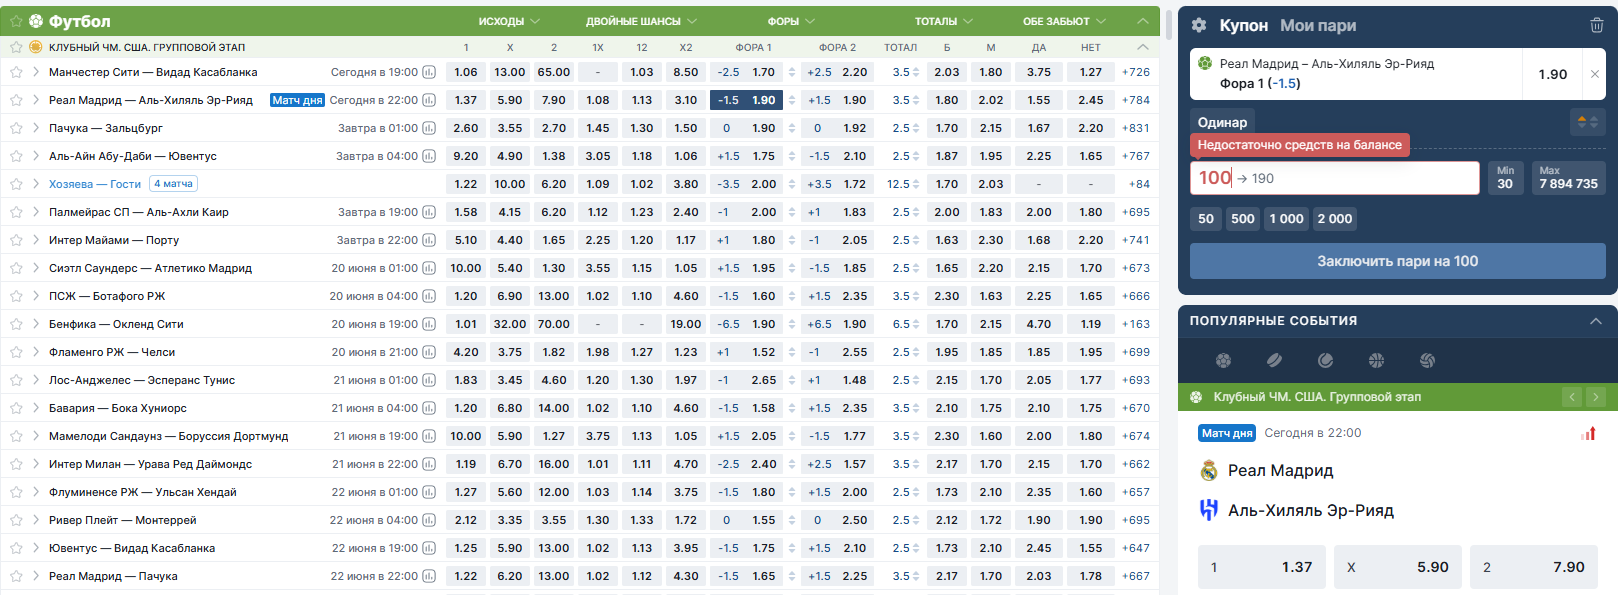1618x595 pixels.
Task: Pick draw odds 5.90 in popular match card
Action: click(1398, 567)
